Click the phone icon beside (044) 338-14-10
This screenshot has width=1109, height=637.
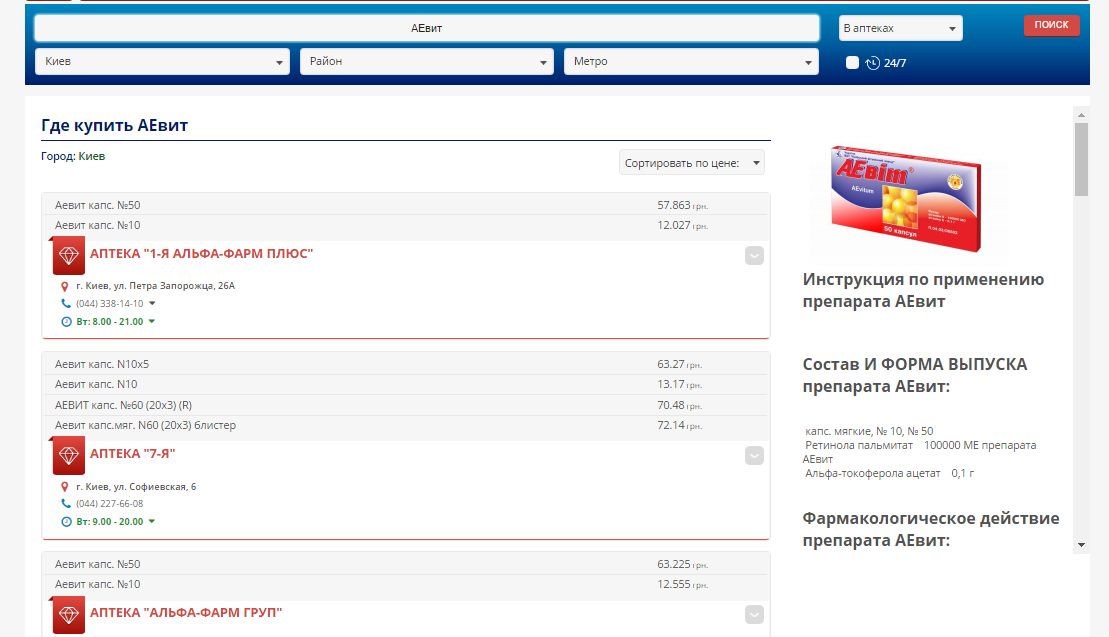point(66,303)
